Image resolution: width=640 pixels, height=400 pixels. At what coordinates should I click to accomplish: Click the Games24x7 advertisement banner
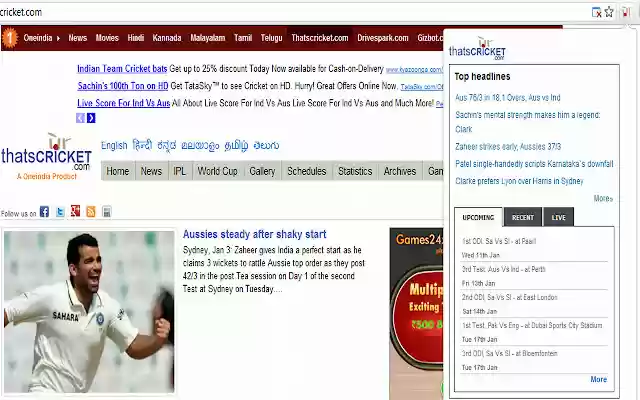[416, 313]
